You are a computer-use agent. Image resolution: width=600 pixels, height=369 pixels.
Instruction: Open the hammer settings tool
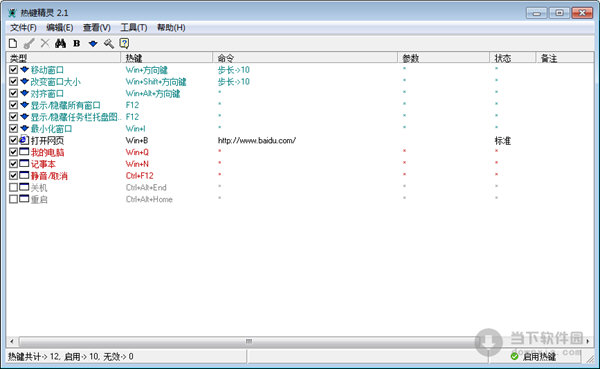coord(109,43)
